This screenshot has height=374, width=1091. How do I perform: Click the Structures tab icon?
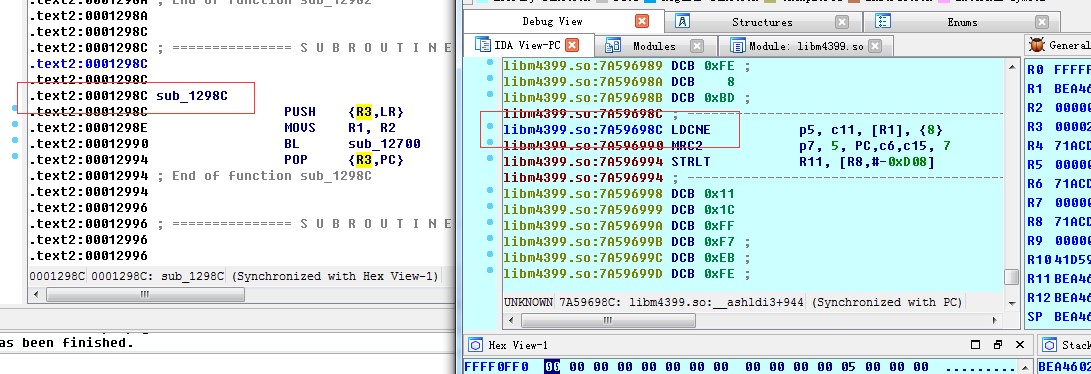tap(683, 22)
